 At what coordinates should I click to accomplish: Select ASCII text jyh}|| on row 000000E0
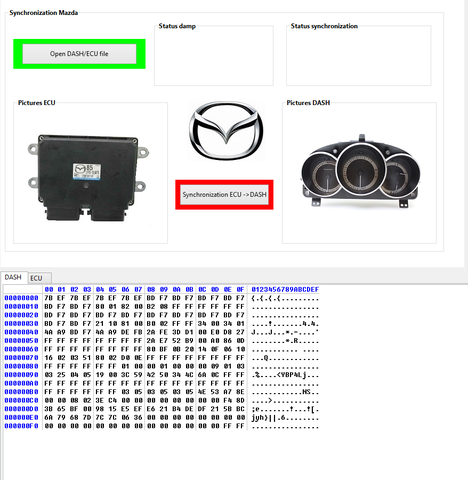tap(264, 417)
